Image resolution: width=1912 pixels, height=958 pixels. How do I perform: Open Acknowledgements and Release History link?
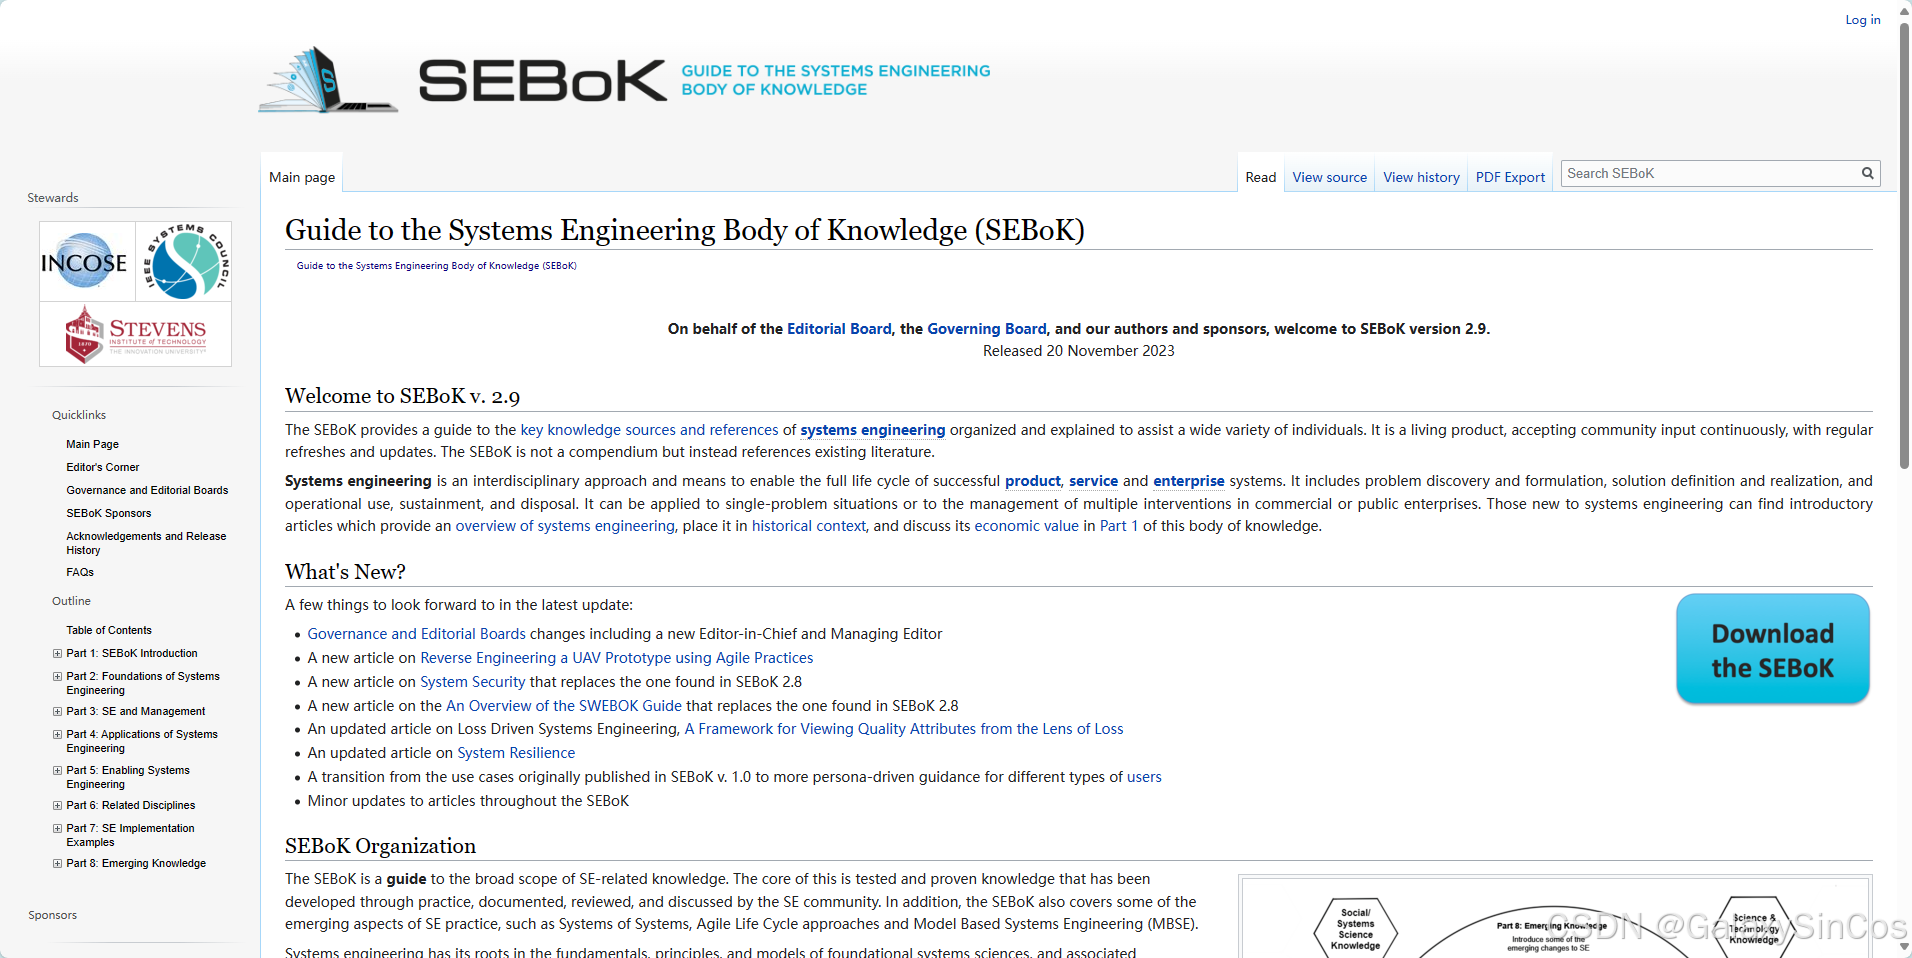click(146, 543)
